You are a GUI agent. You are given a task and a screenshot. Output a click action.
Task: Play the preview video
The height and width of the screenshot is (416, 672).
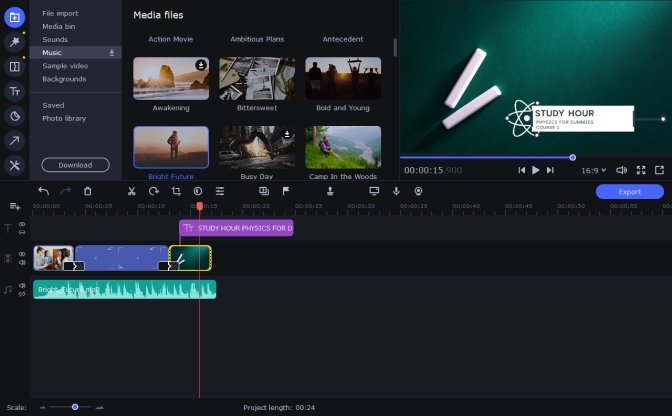click(x=536, y=170)
